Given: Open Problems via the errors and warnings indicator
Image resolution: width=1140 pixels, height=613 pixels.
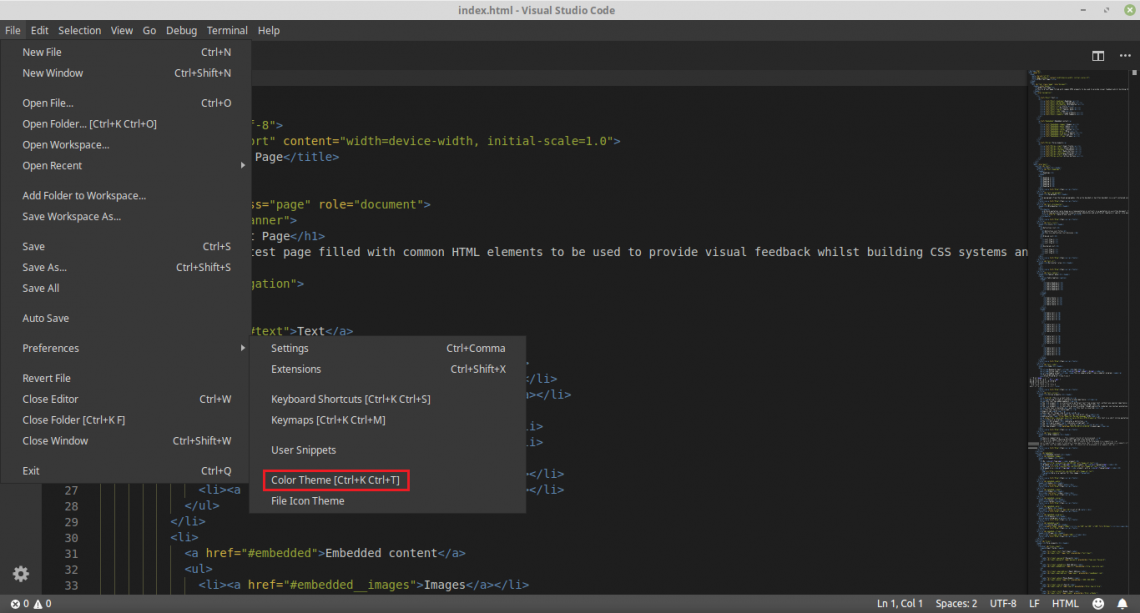Looking at the screenshot, I should tap(30, 604).
